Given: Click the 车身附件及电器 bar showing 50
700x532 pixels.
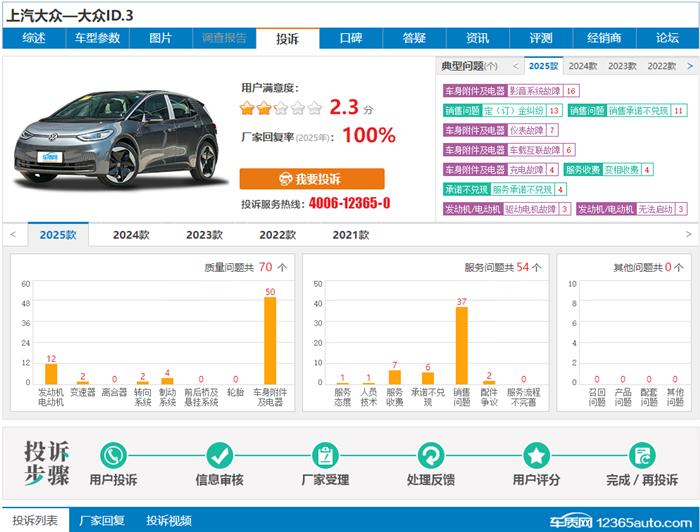Looking at the screenshot, I should tap(270, 341).
